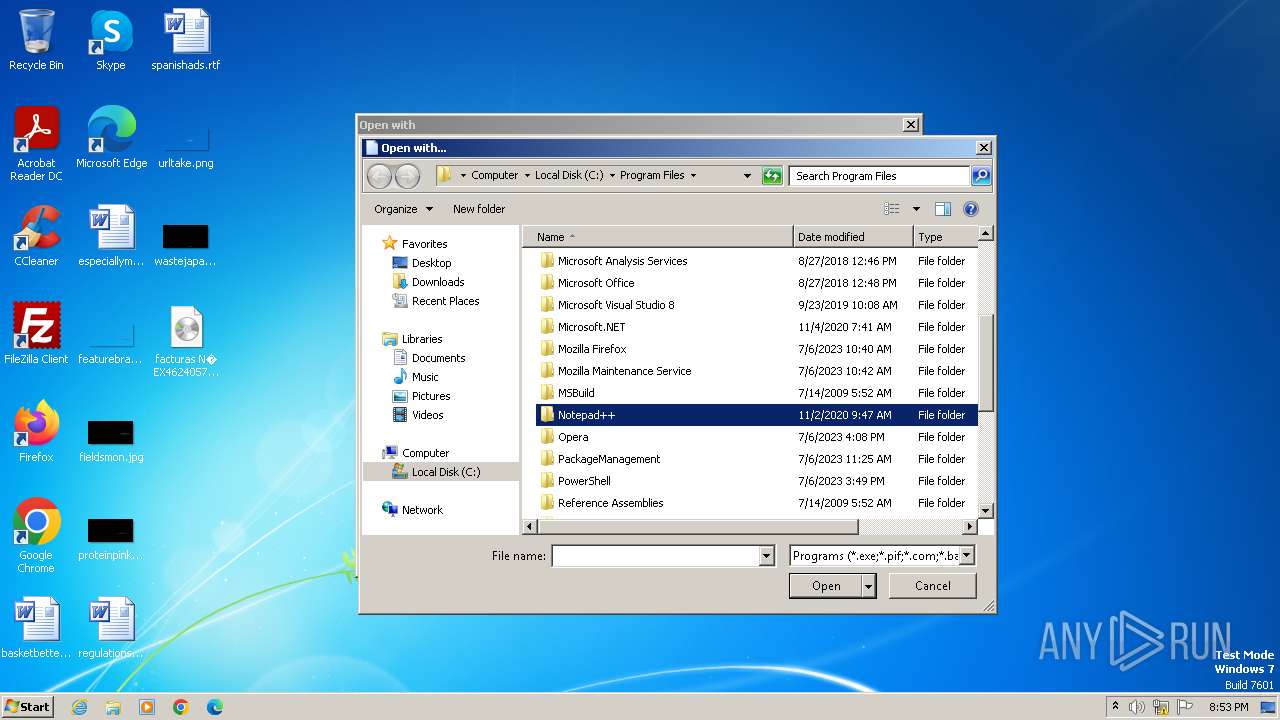Viewport: 1280px width, 720px height.
Task: Open Windows Media Player taskbar icon
Action: pos(147,707)
